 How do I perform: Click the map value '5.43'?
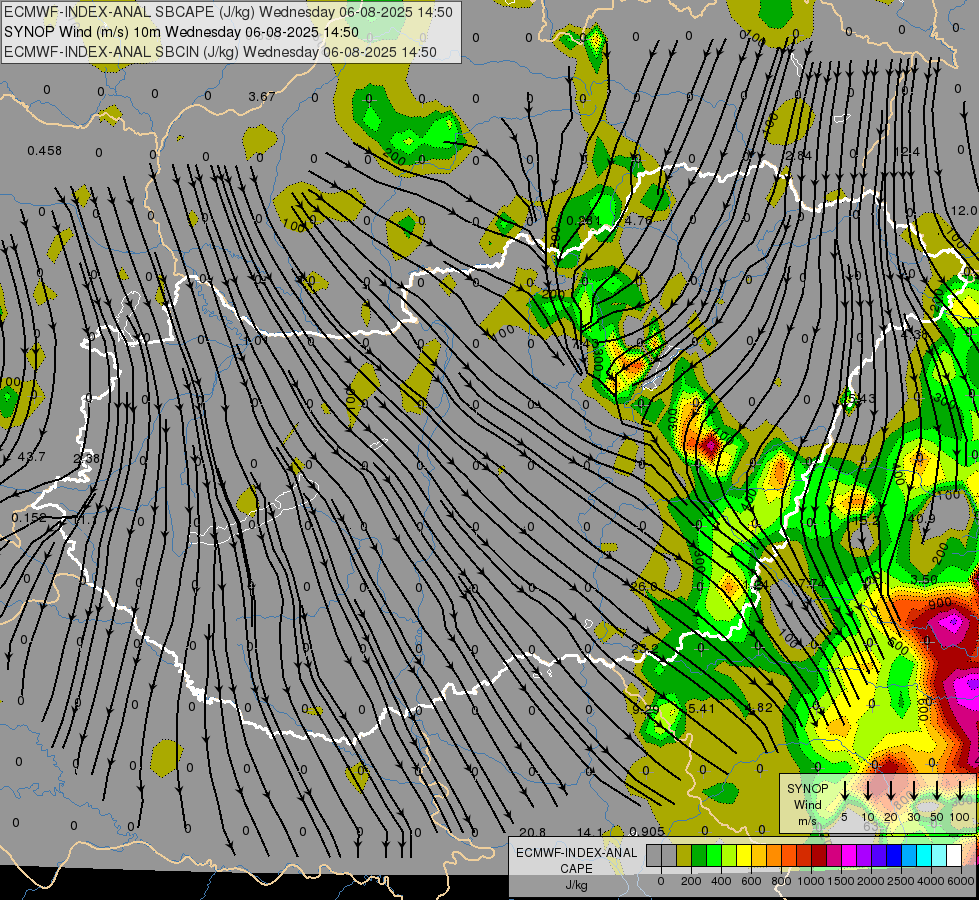tap(862, 398)
